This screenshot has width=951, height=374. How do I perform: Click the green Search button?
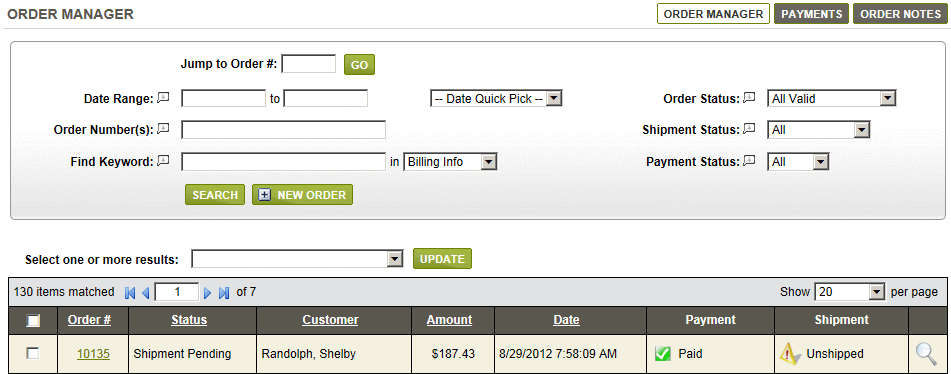click(x=215, y=195)
